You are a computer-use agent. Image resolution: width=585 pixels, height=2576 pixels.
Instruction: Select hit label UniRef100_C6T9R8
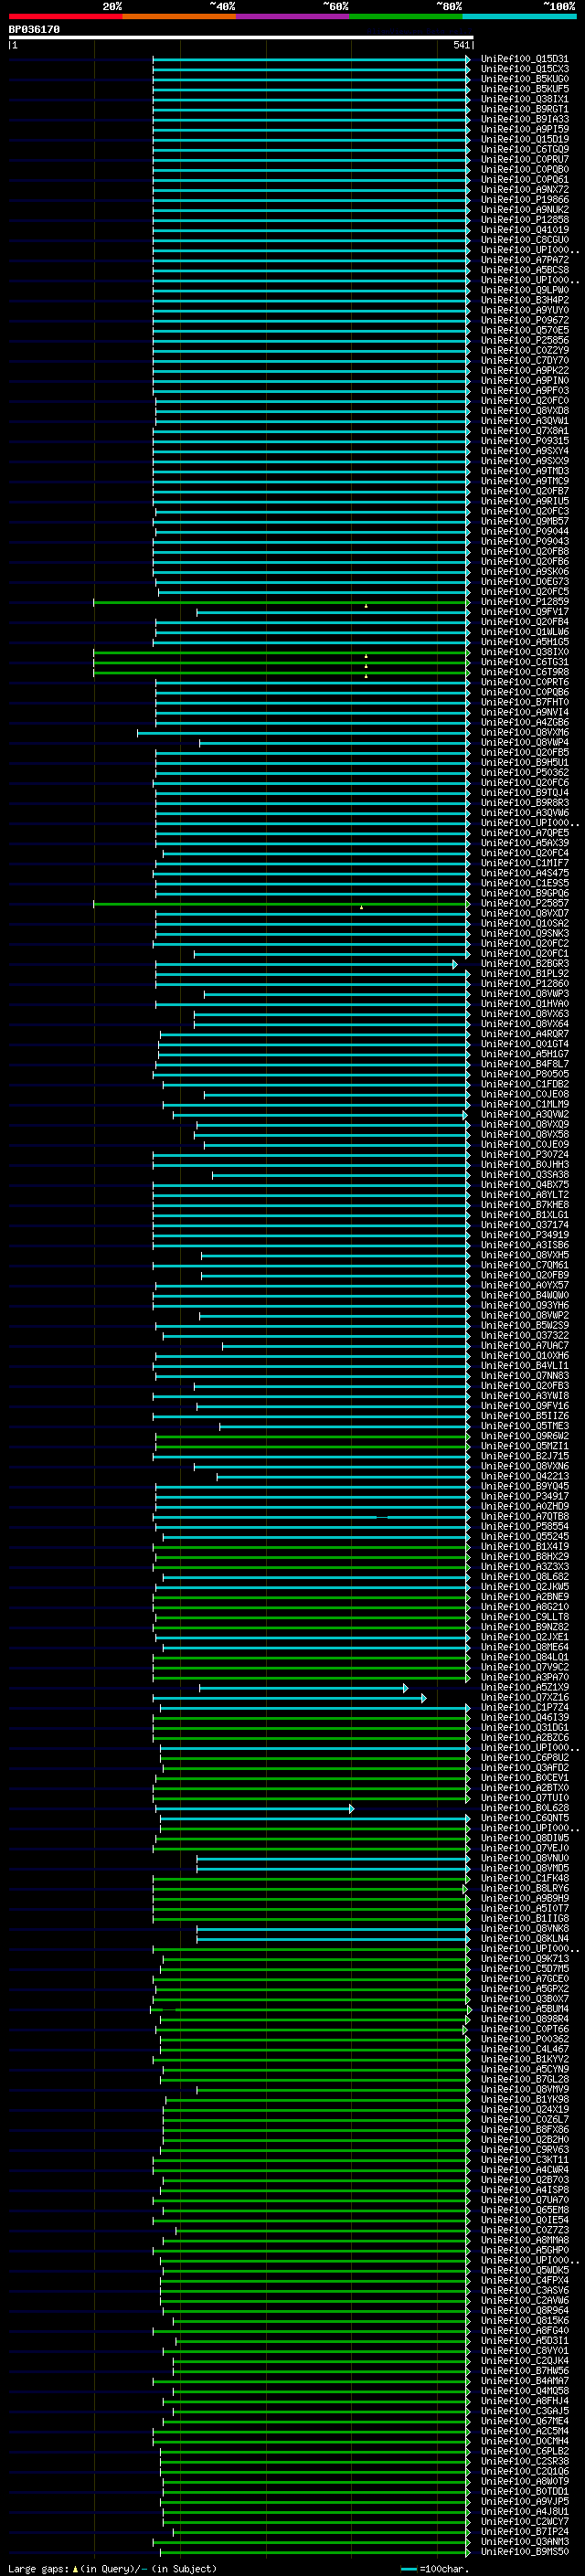(524, 672)
